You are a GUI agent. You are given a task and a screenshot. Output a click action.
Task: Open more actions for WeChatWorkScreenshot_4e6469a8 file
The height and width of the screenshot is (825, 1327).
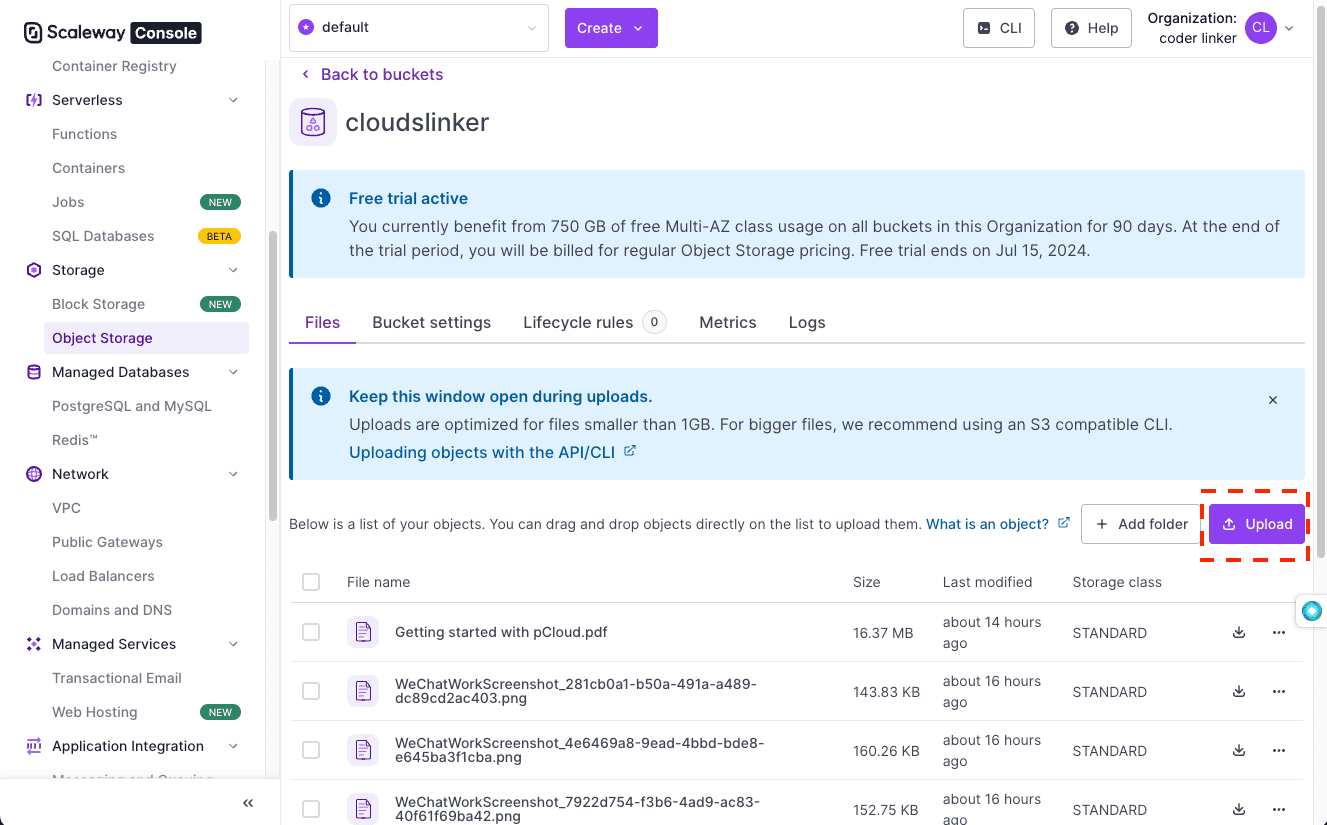click(x=1279, y=750)
